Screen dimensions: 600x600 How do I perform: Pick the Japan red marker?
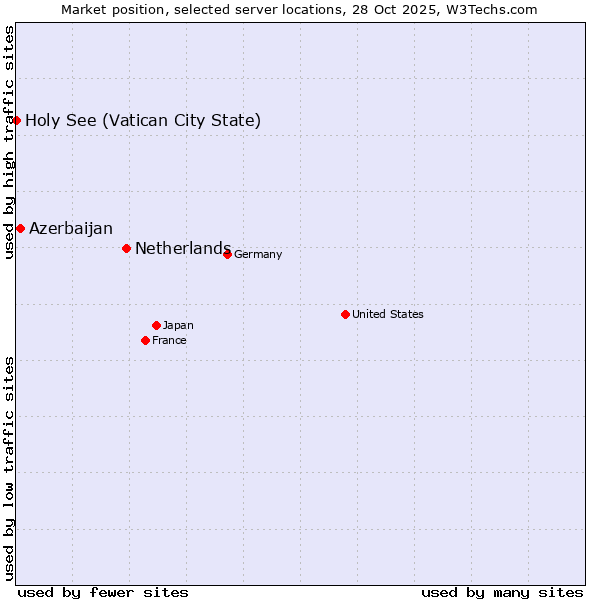[x=156, y=325]
